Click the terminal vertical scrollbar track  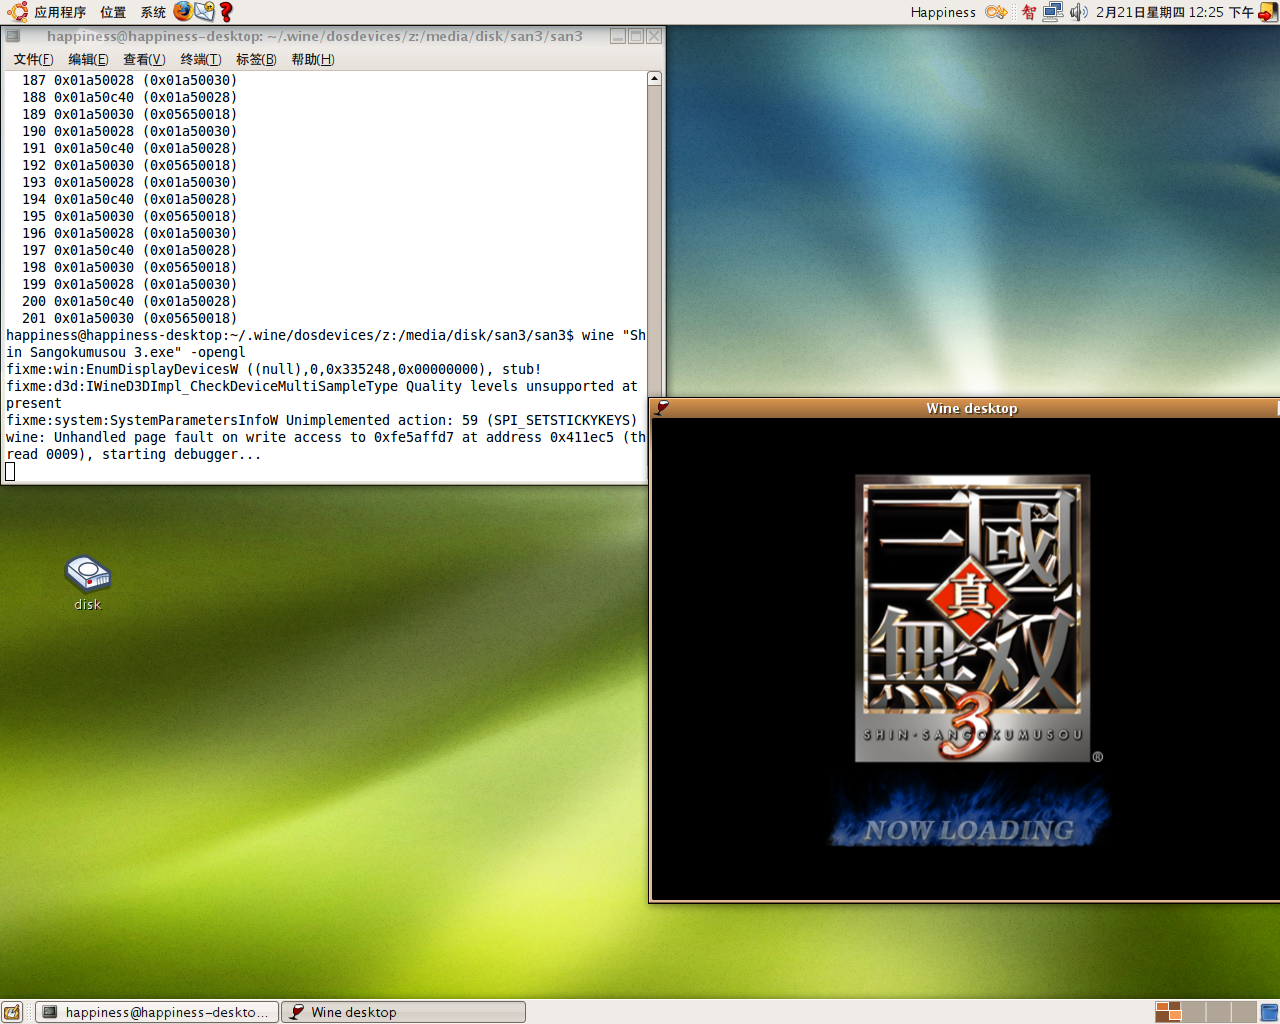[654, 240]
